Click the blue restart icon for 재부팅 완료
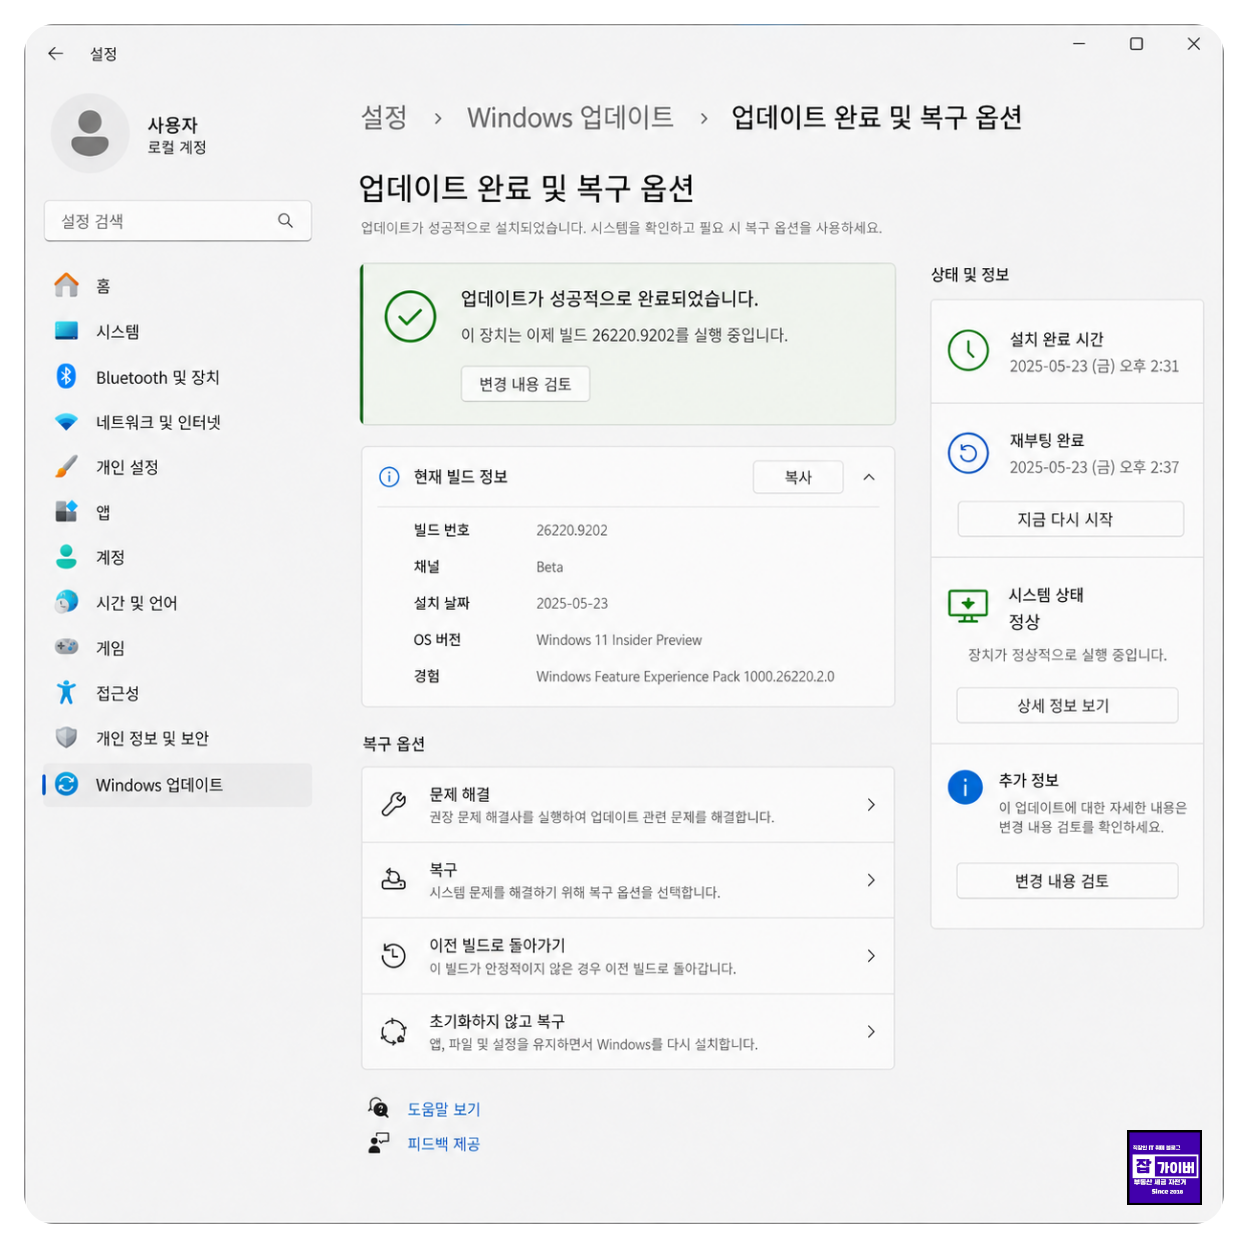1248x1248 pixels. coord(968,454)
